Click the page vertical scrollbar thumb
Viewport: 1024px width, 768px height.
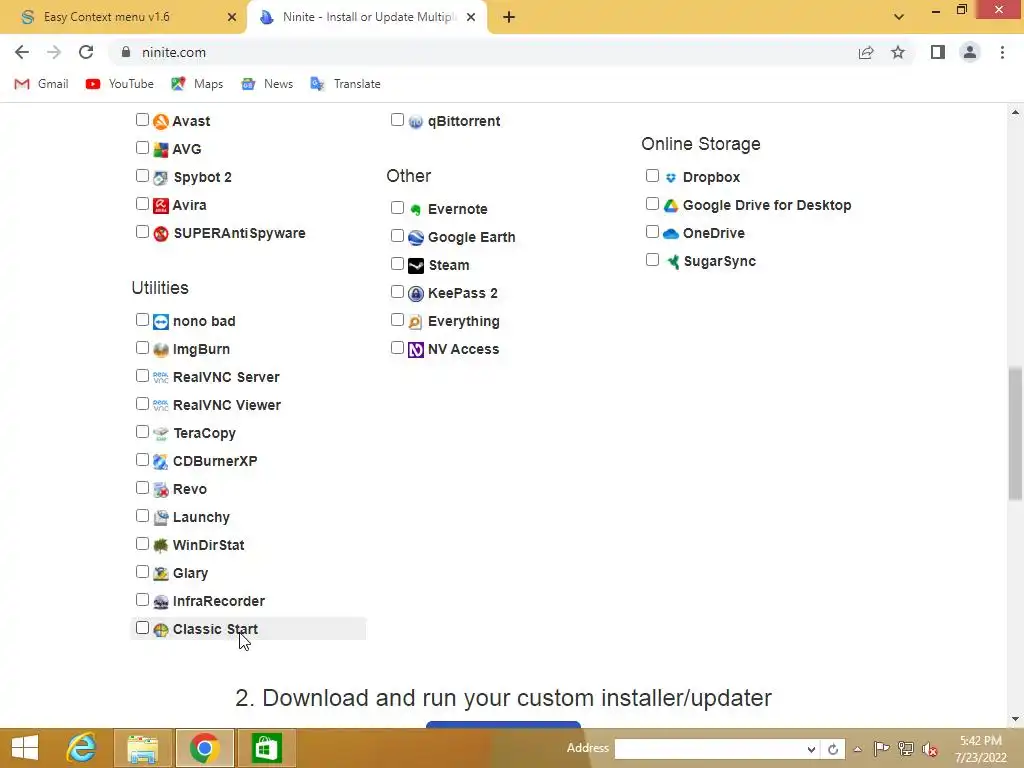pos(1015,434)
